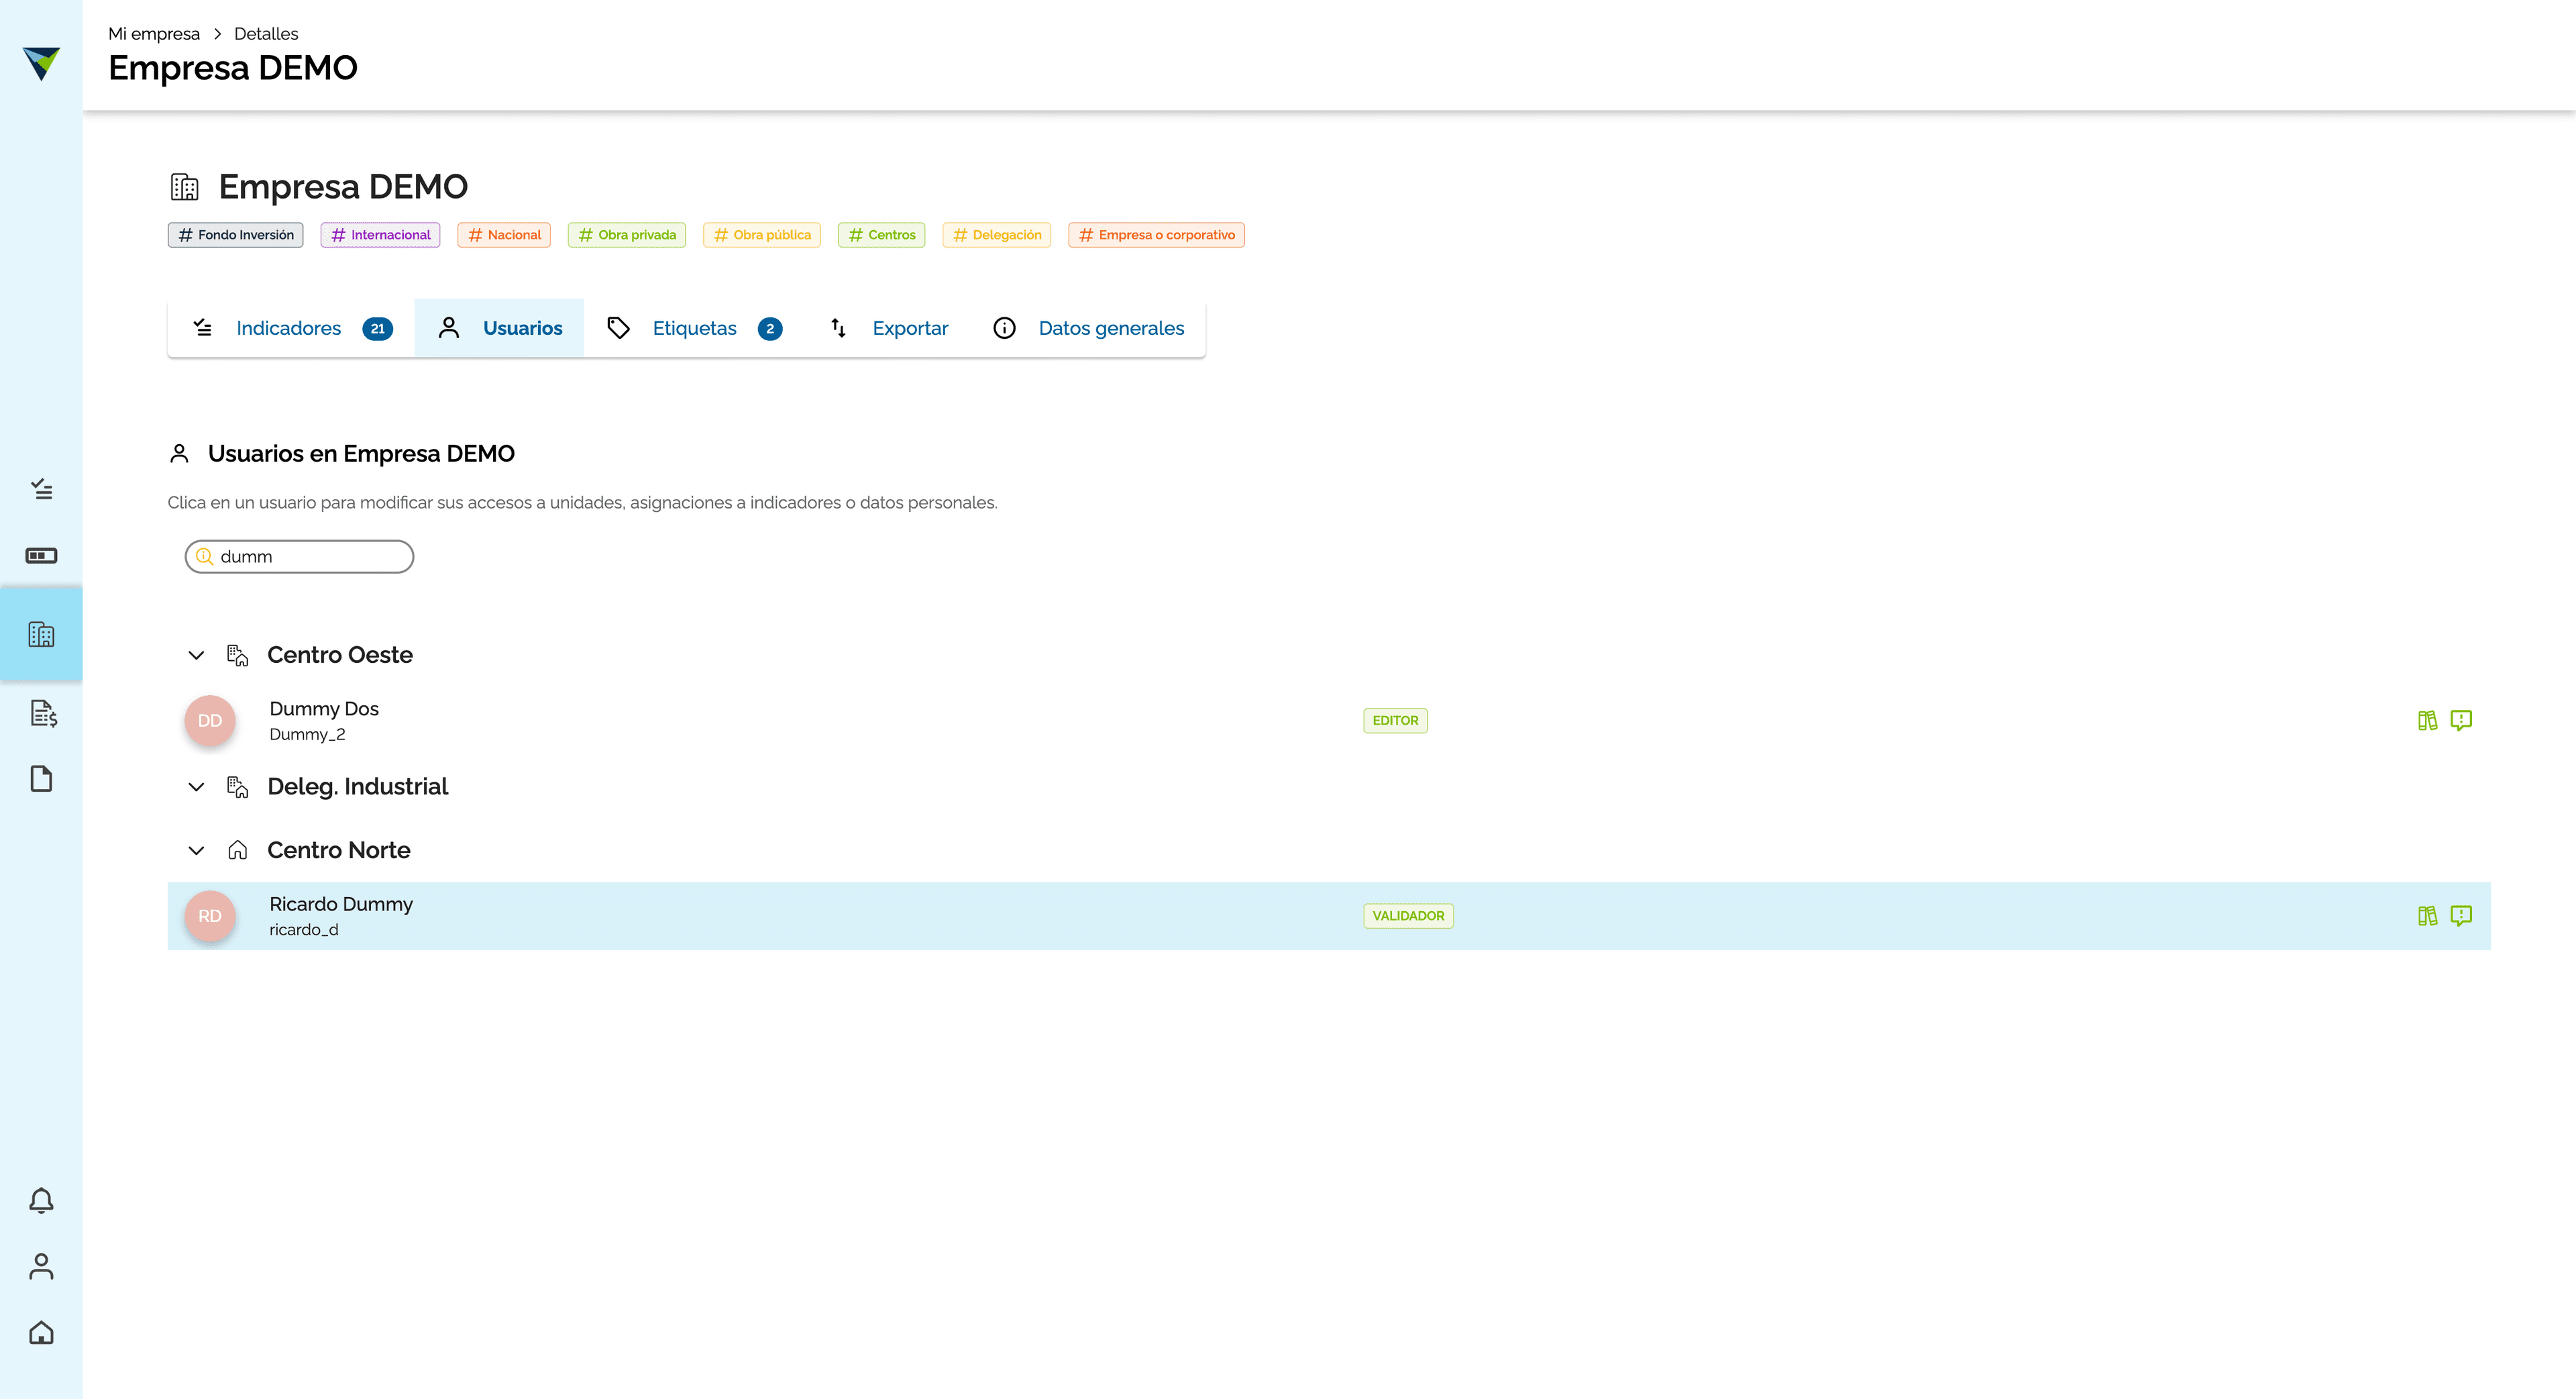The height and width of the screenshot is (1399, 2576).
Task: Click the Fondo Inversión tag
Action: (x=235, y=235)
